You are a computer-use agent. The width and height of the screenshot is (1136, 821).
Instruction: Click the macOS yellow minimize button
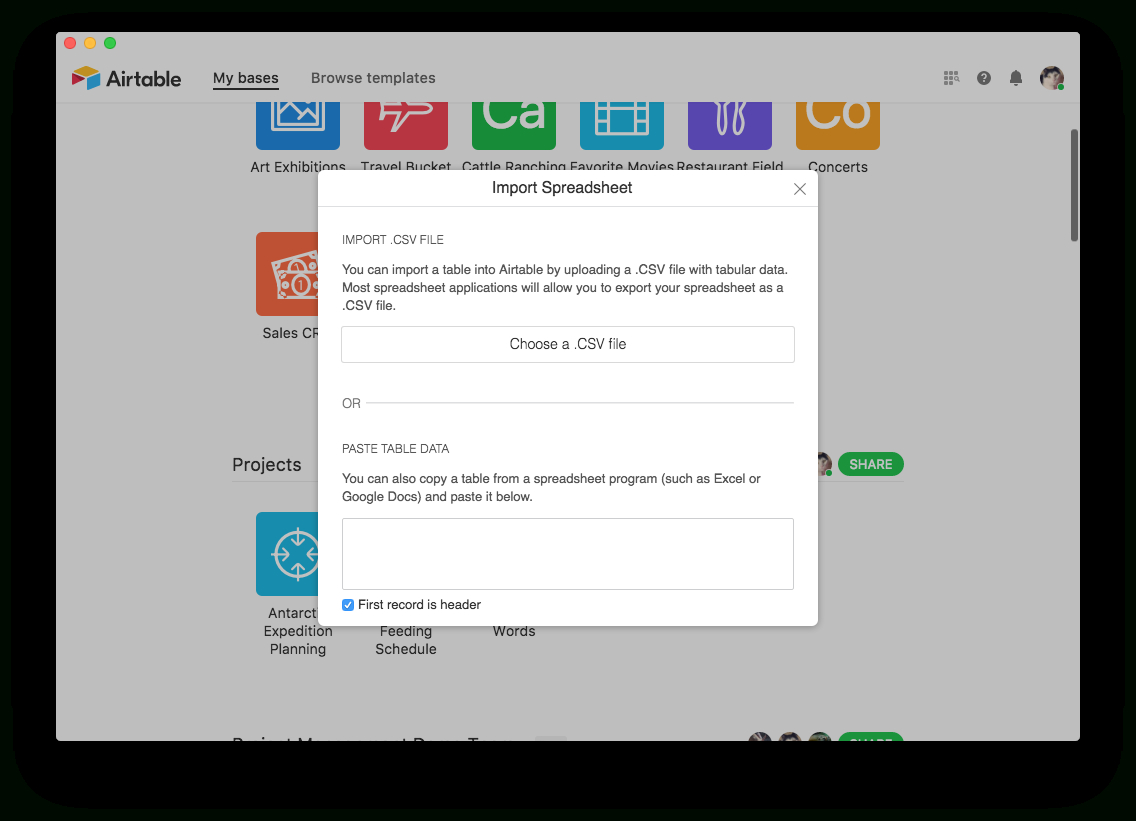coord(90,43)
